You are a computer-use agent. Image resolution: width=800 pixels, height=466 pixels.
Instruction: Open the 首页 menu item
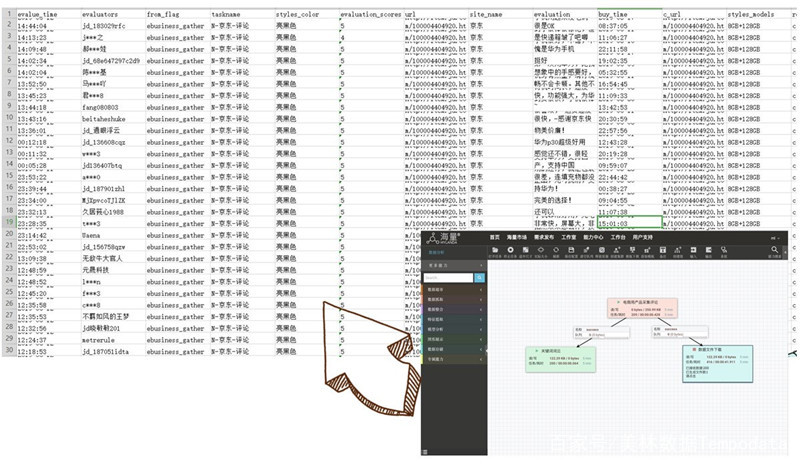click(x=494, y=237)
